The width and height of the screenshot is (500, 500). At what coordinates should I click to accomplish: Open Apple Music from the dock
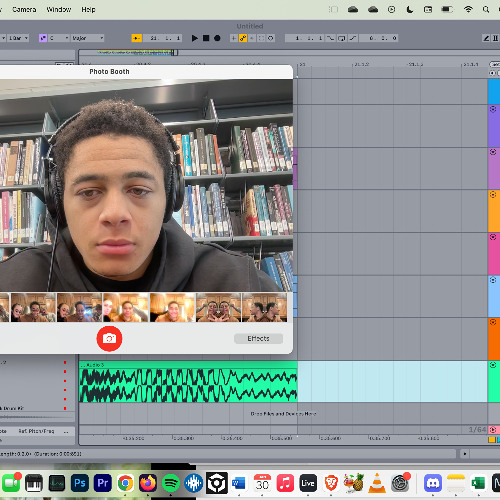coord(285,483)
